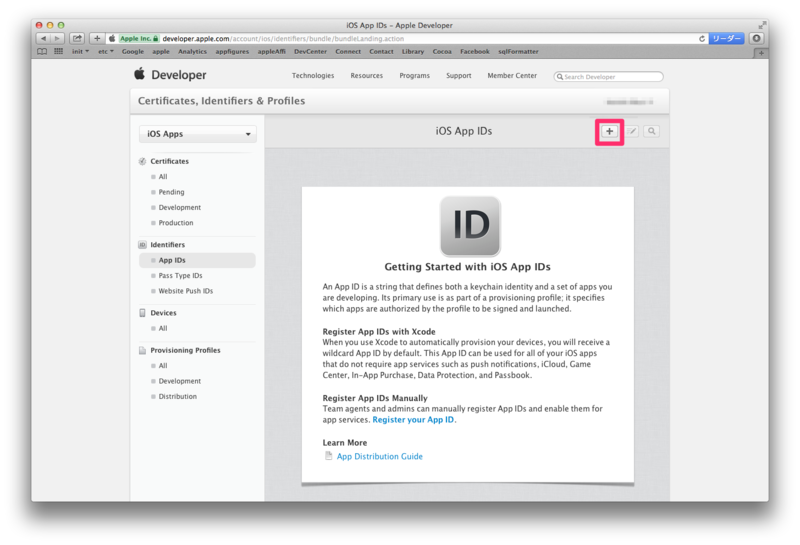Go forward with Safari's forward arrow

tap(57, 38)
